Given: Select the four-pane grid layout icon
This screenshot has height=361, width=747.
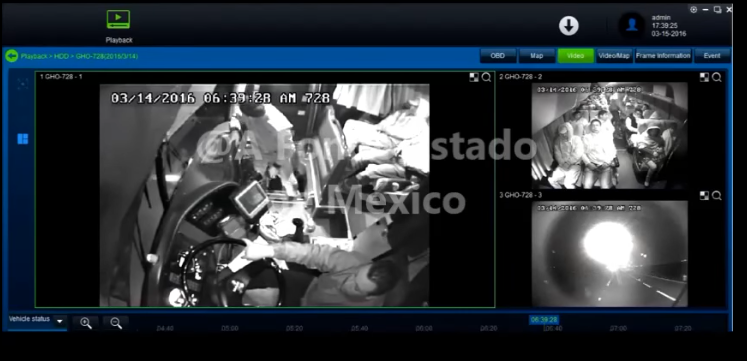Looking at the screenshot, I should [22, 139].
